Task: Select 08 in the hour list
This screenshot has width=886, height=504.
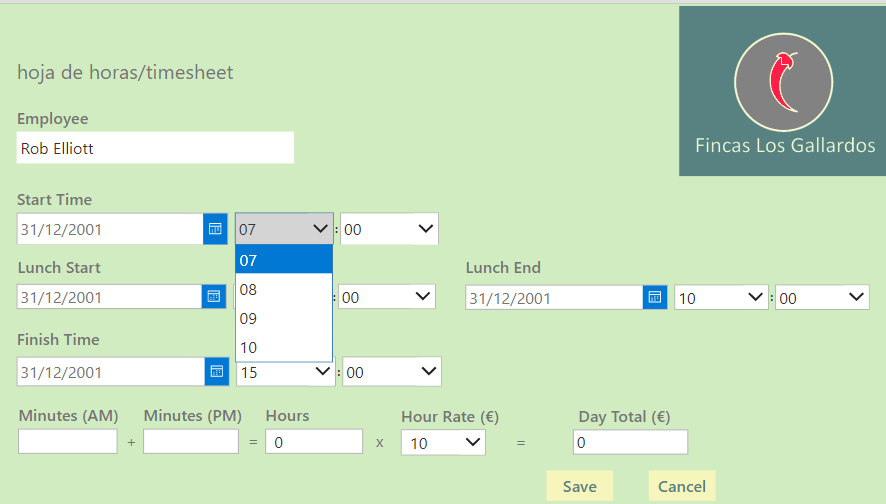Action: [x=283, y=290]
